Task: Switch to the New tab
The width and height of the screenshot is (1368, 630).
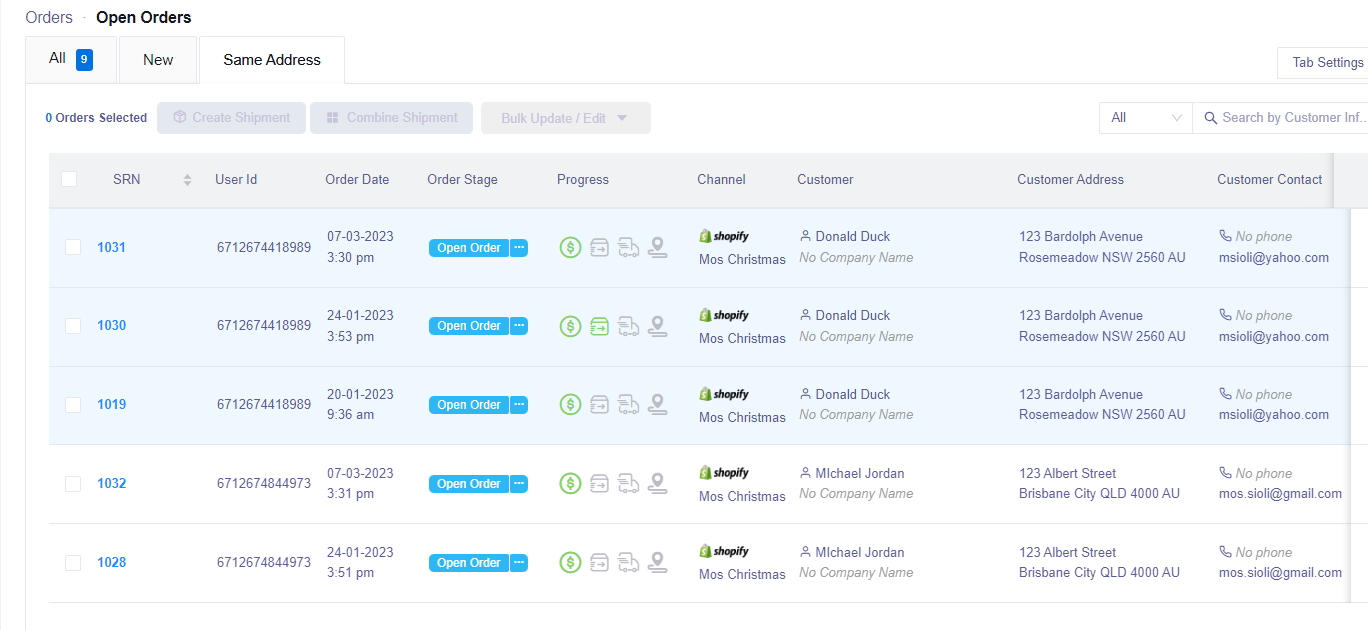Action: point(158,60)
